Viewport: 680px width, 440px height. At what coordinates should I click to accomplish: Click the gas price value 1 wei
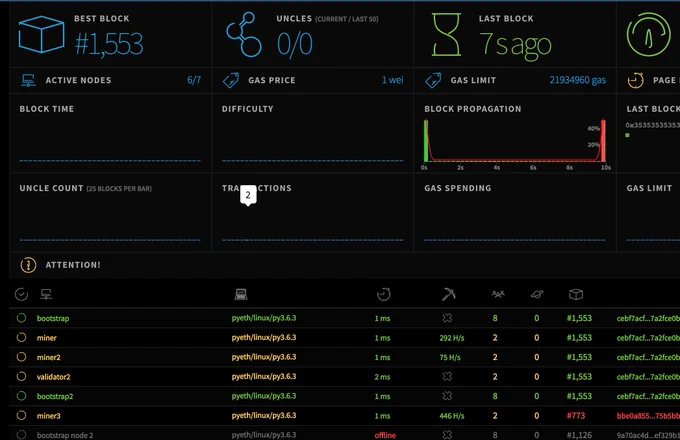392,80
